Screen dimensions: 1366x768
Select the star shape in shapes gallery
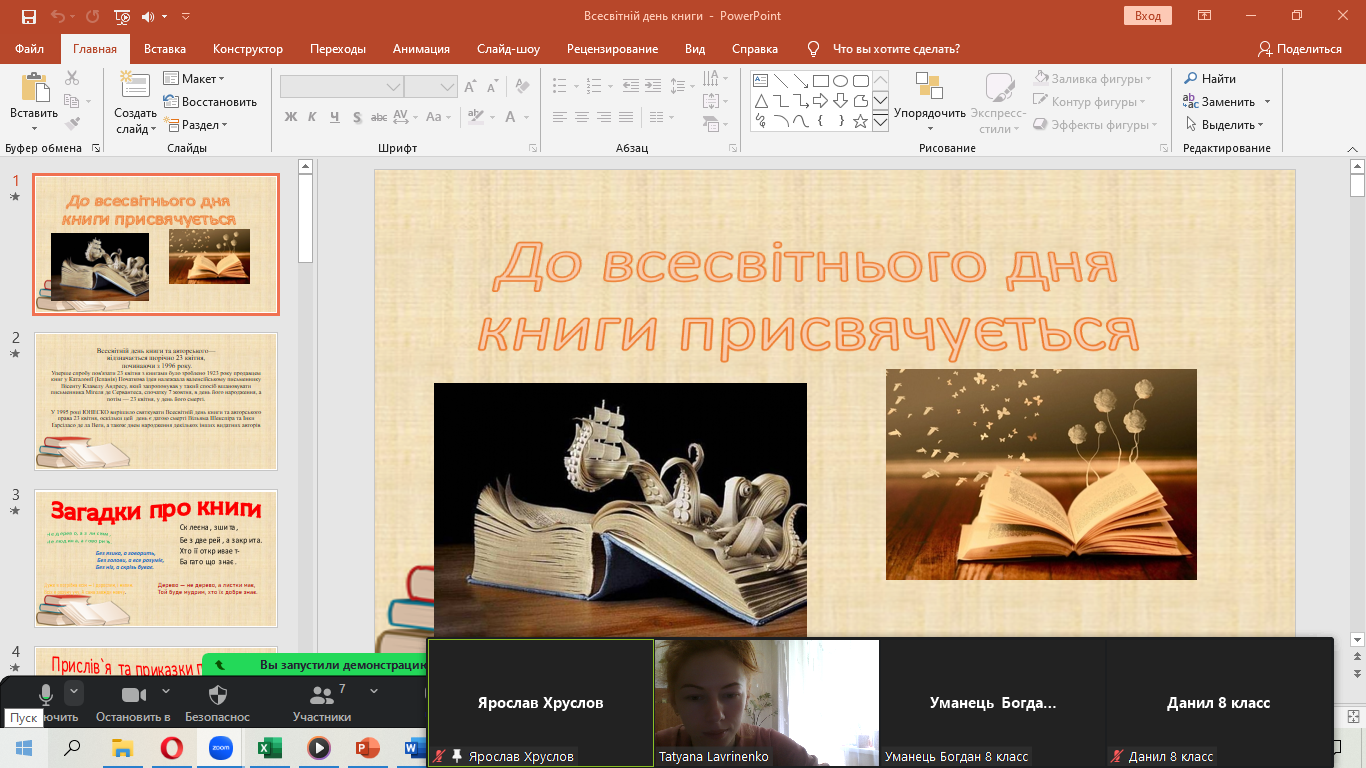(861, 121)
